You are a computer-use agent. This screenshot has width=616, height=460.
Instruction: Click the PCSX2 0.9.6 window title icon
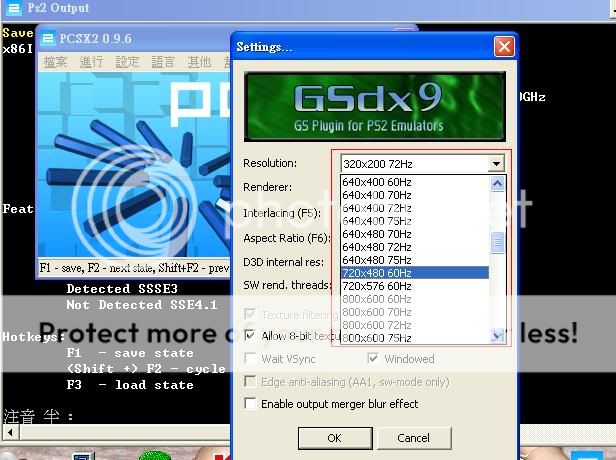(48, 38)
